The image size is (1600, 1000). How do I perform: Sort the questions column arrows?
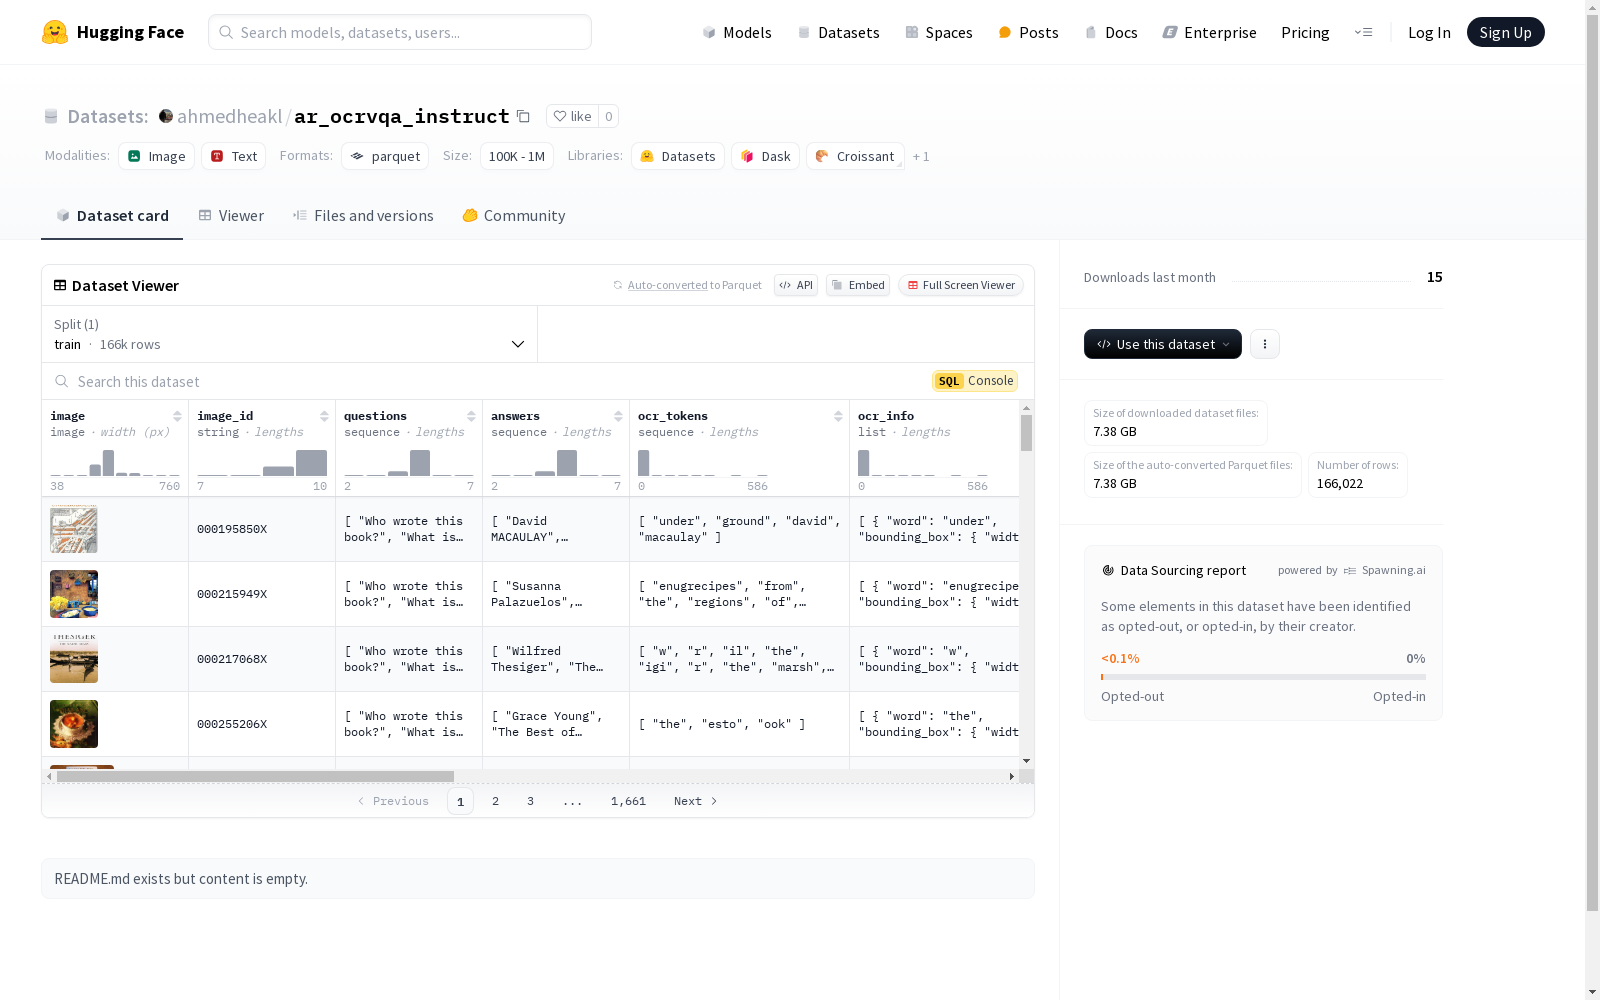tap(471, 416)
